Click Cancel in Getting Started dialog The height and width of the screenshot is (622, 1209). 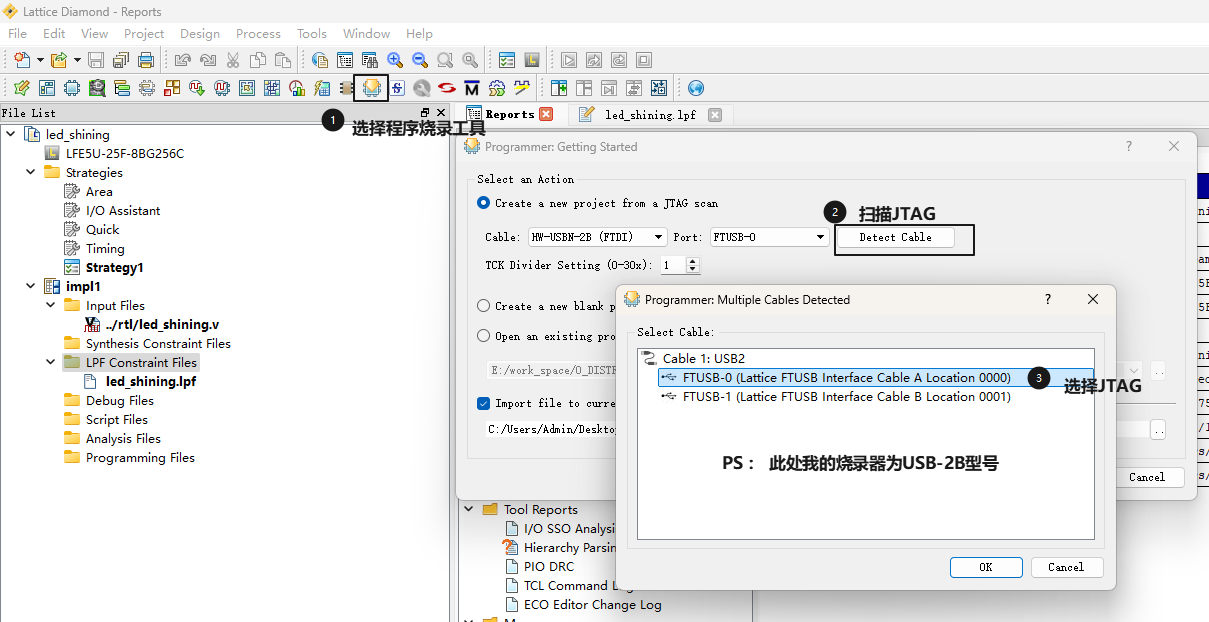tap(1147, 477)
